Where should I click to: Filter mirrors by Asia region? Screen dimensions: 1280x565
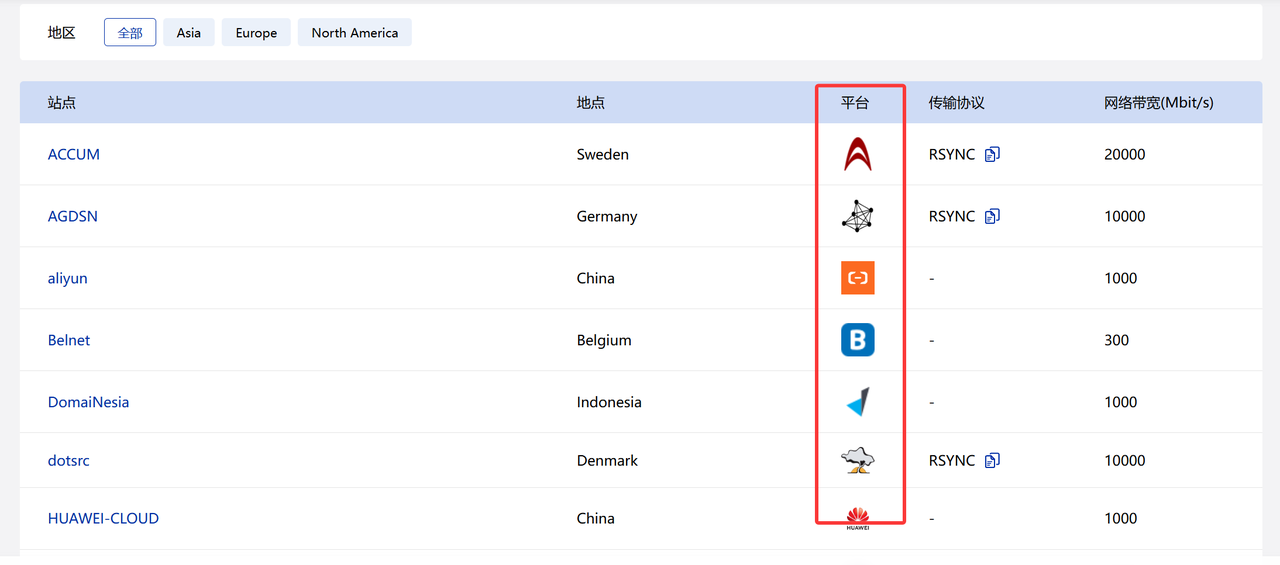click(x=189, y=33)
